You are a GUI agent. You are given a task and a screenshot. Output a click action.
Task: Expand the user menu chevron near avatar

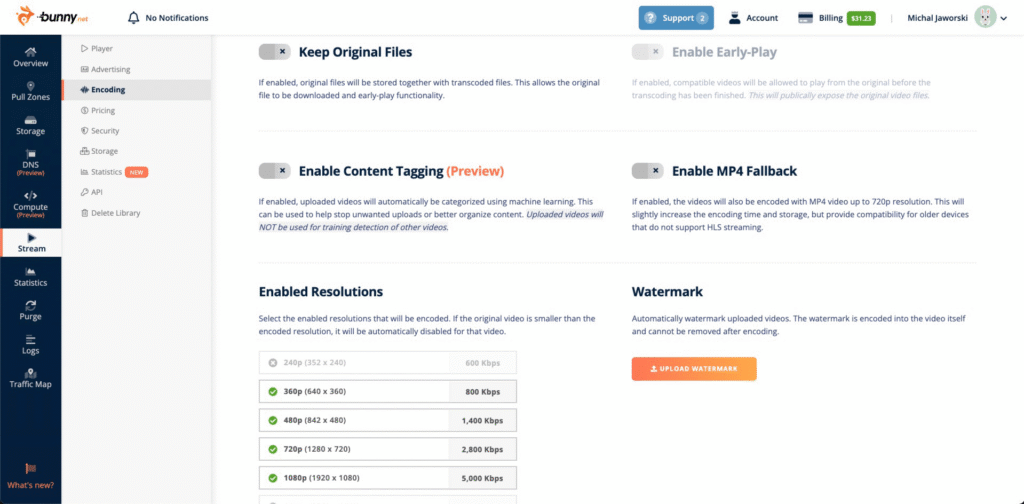1004,18
